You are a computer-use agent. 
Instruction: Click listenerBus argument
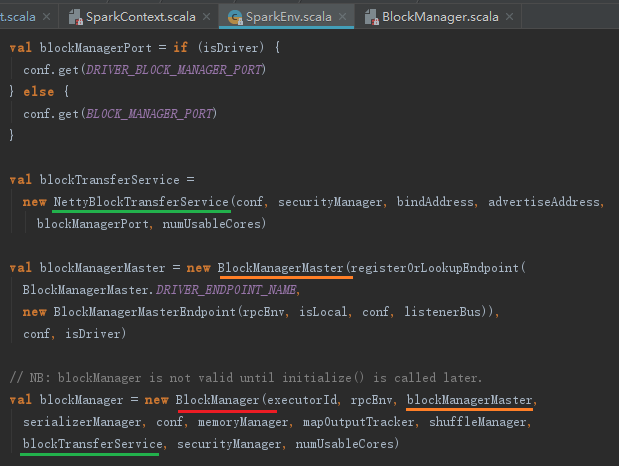[442, 312]
